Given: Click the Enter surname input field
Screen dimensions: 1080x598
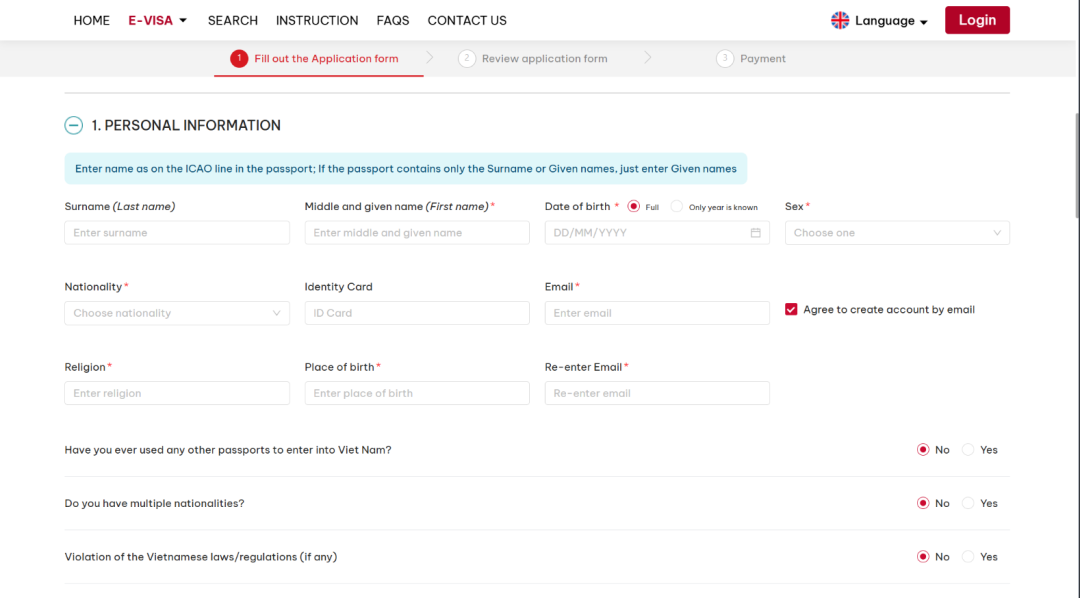Looking at the screenshot, I should click(177, 233).
